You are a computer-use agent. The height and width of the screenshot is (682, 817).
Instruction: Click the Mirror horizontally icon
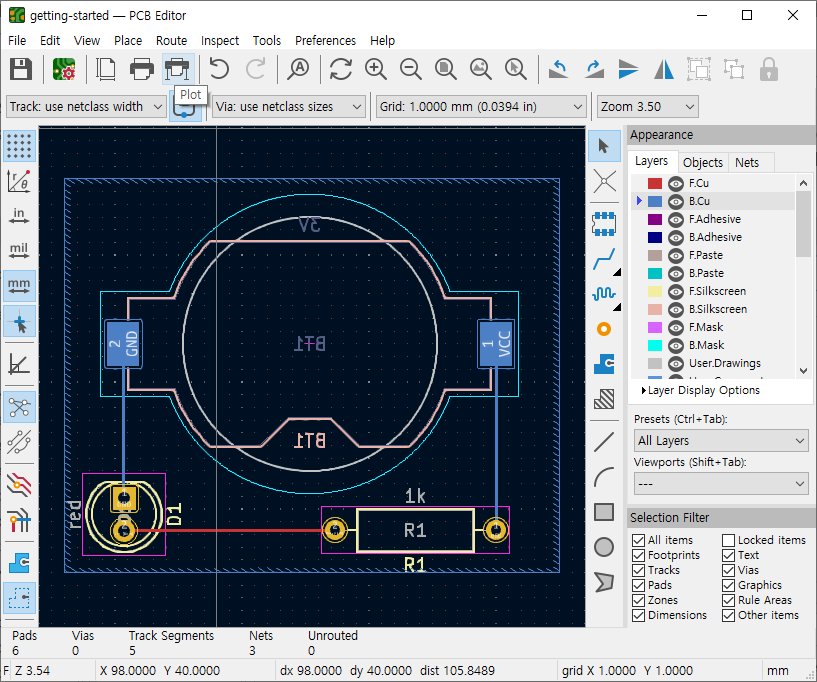[664, 69]
